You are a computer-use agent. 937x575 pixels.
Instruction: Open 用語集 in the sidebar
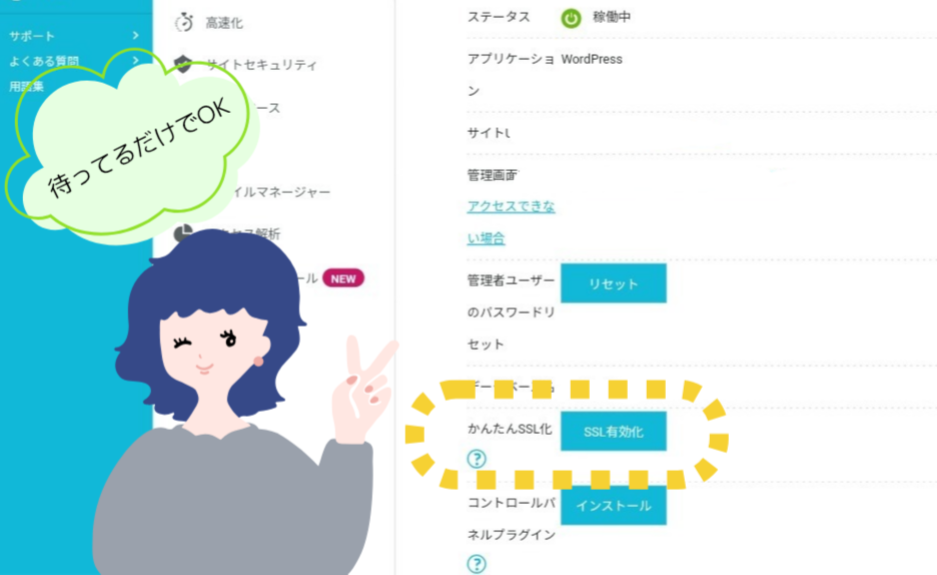pos(27,87)
